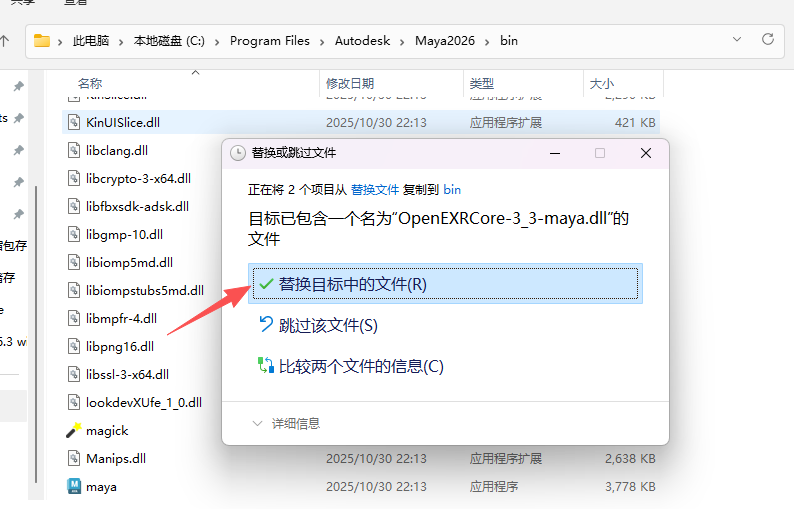Screen dimensions: 794x509
Task: Click the libiomp5md.dll file icon
Action: pos(74,262)
